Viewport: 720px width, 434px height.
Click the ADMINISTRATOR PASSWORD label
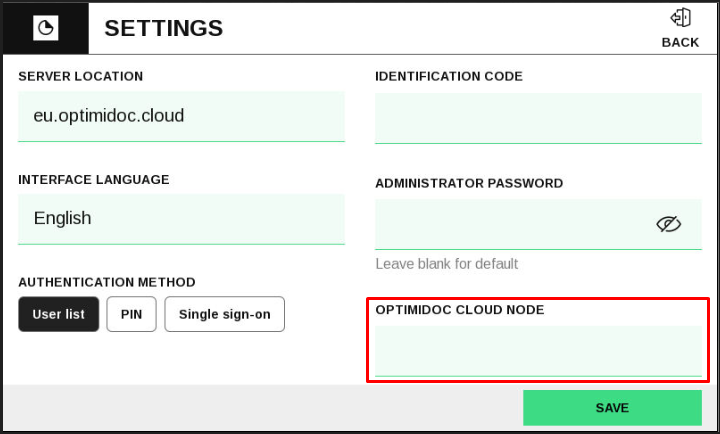coord(469,183)
